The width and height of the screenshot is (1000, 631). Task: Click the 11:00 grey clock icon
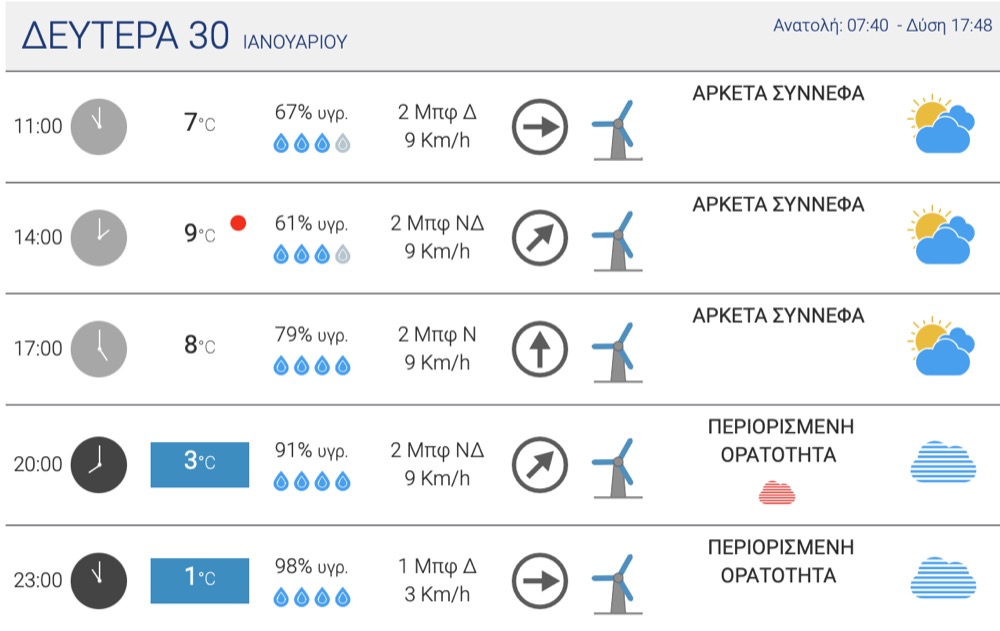click(99, 126)
